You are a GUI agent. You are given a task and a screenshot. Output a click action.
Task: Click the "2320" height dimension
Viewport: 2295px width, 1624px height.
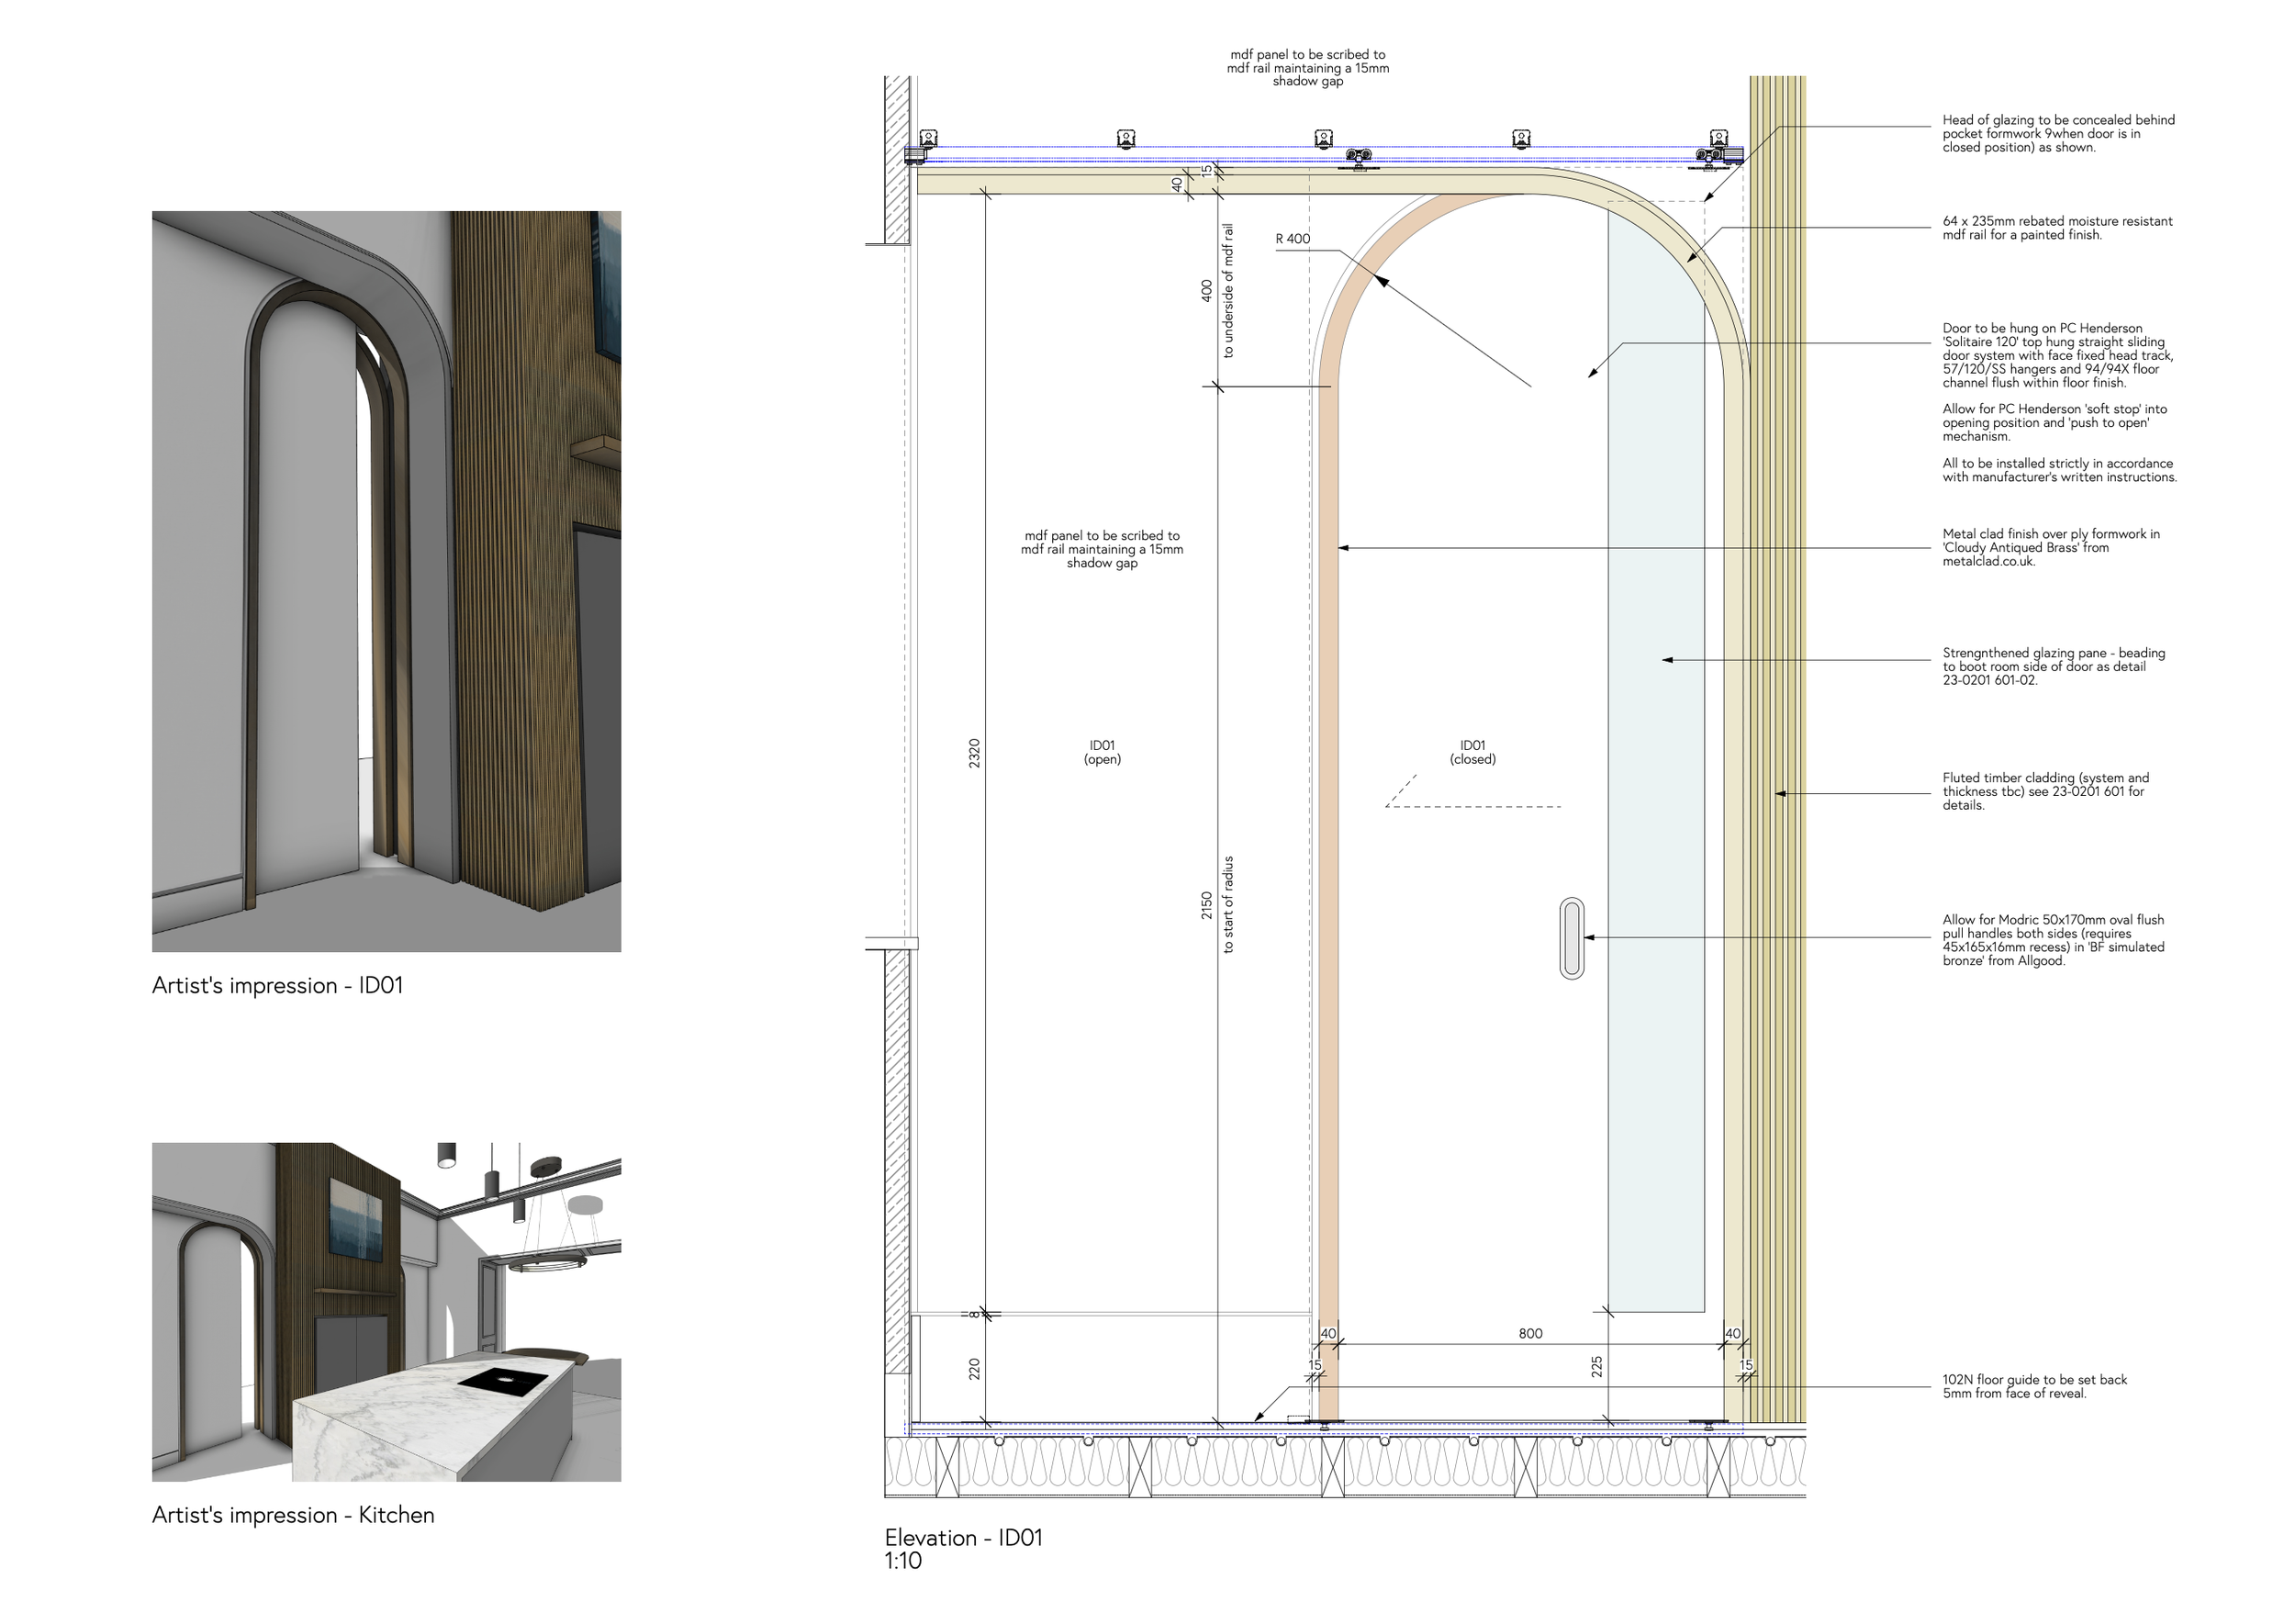coord(975,753)
